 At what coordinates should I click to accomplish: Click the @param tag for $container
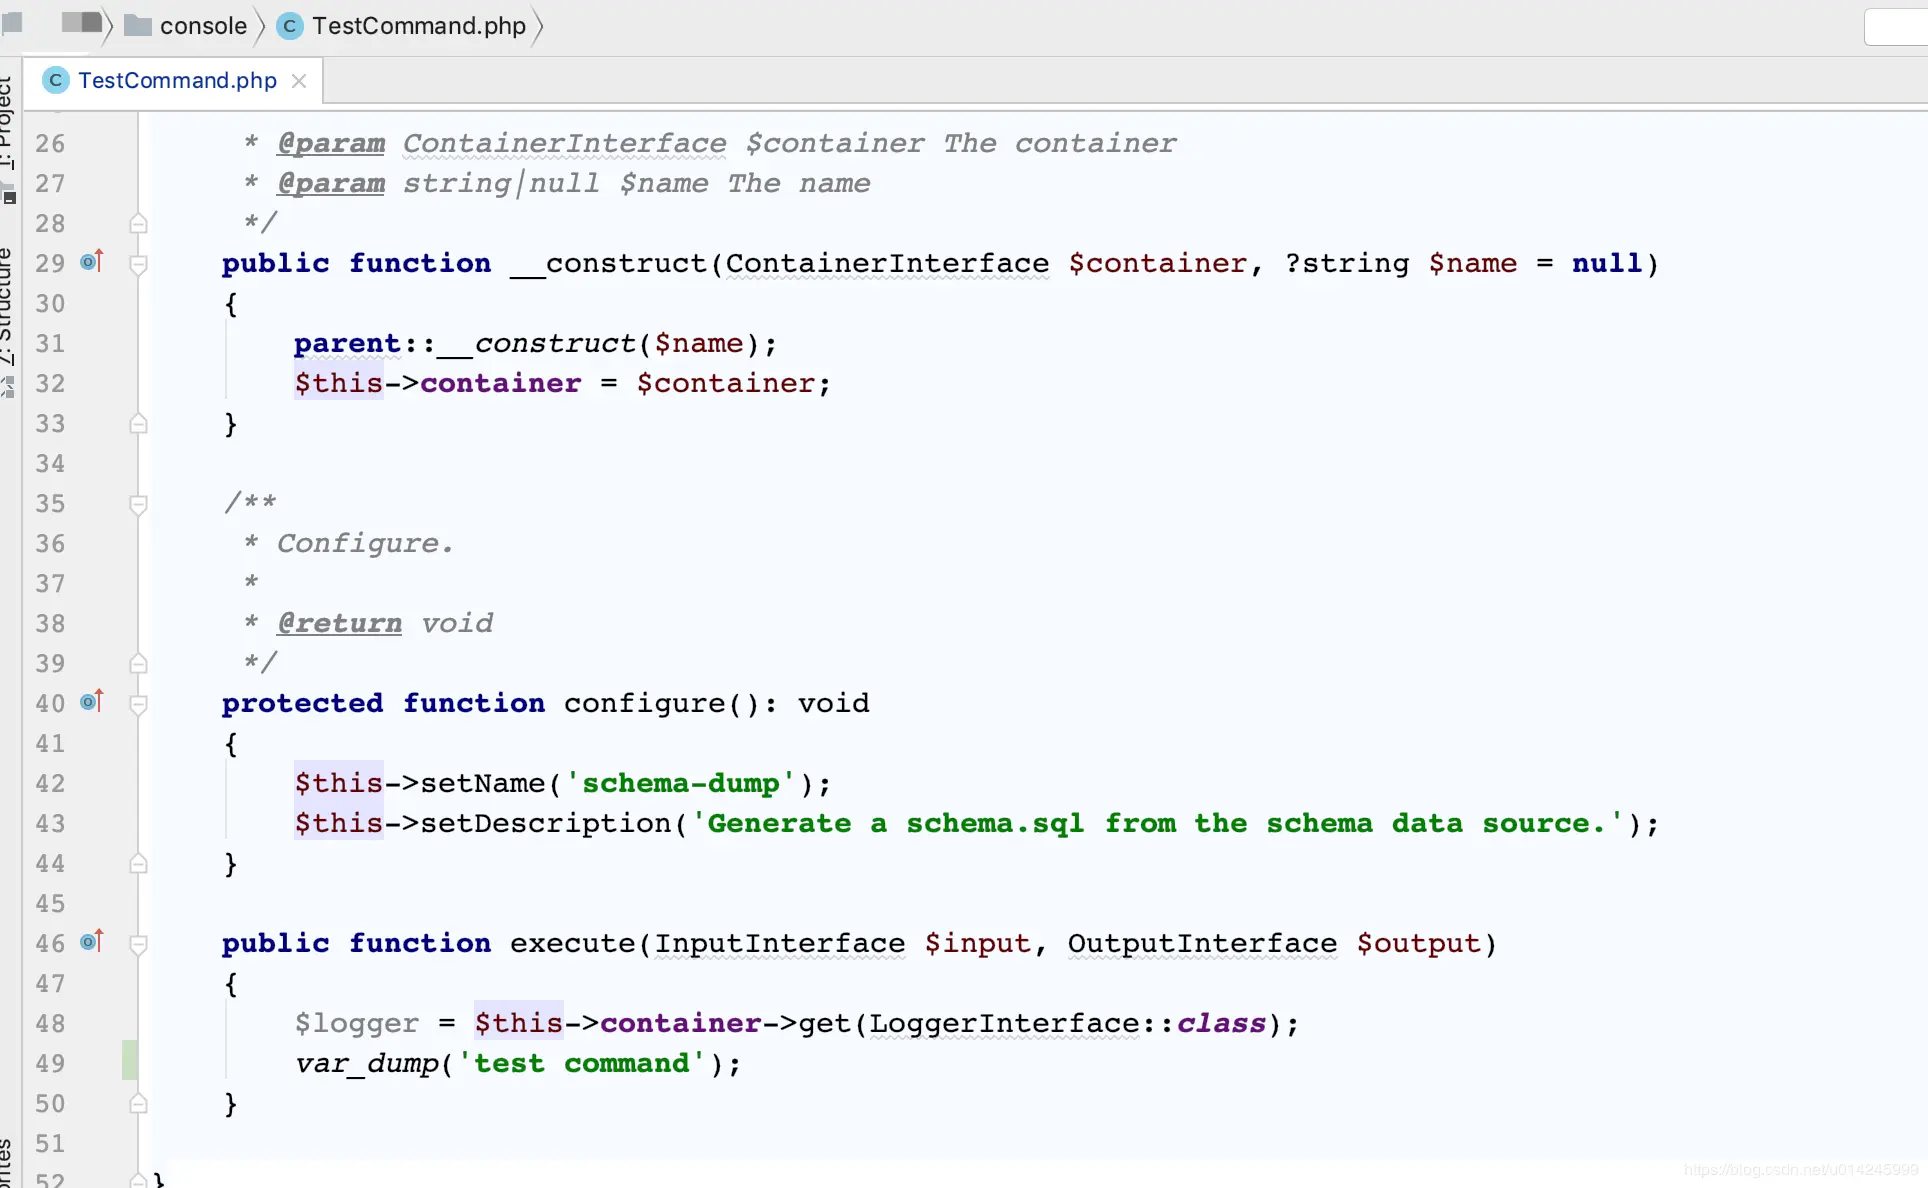331,143
